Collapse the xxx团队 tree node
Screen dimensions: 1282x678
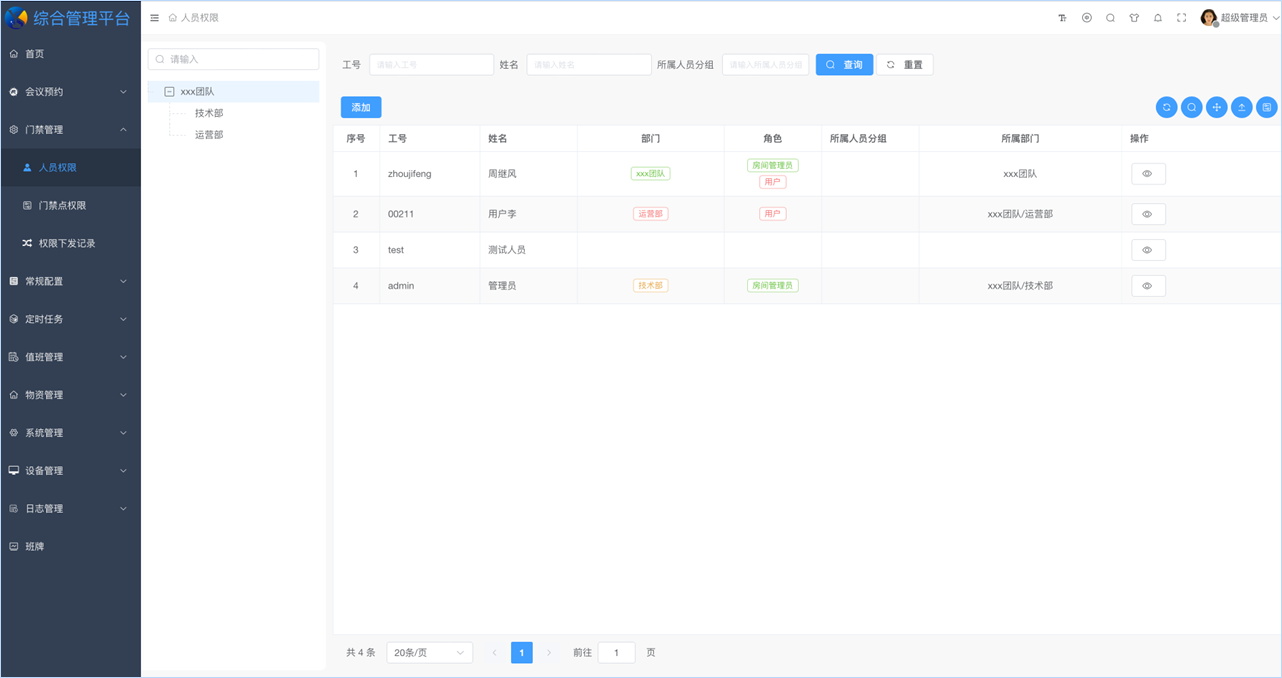tap(169, 92)
